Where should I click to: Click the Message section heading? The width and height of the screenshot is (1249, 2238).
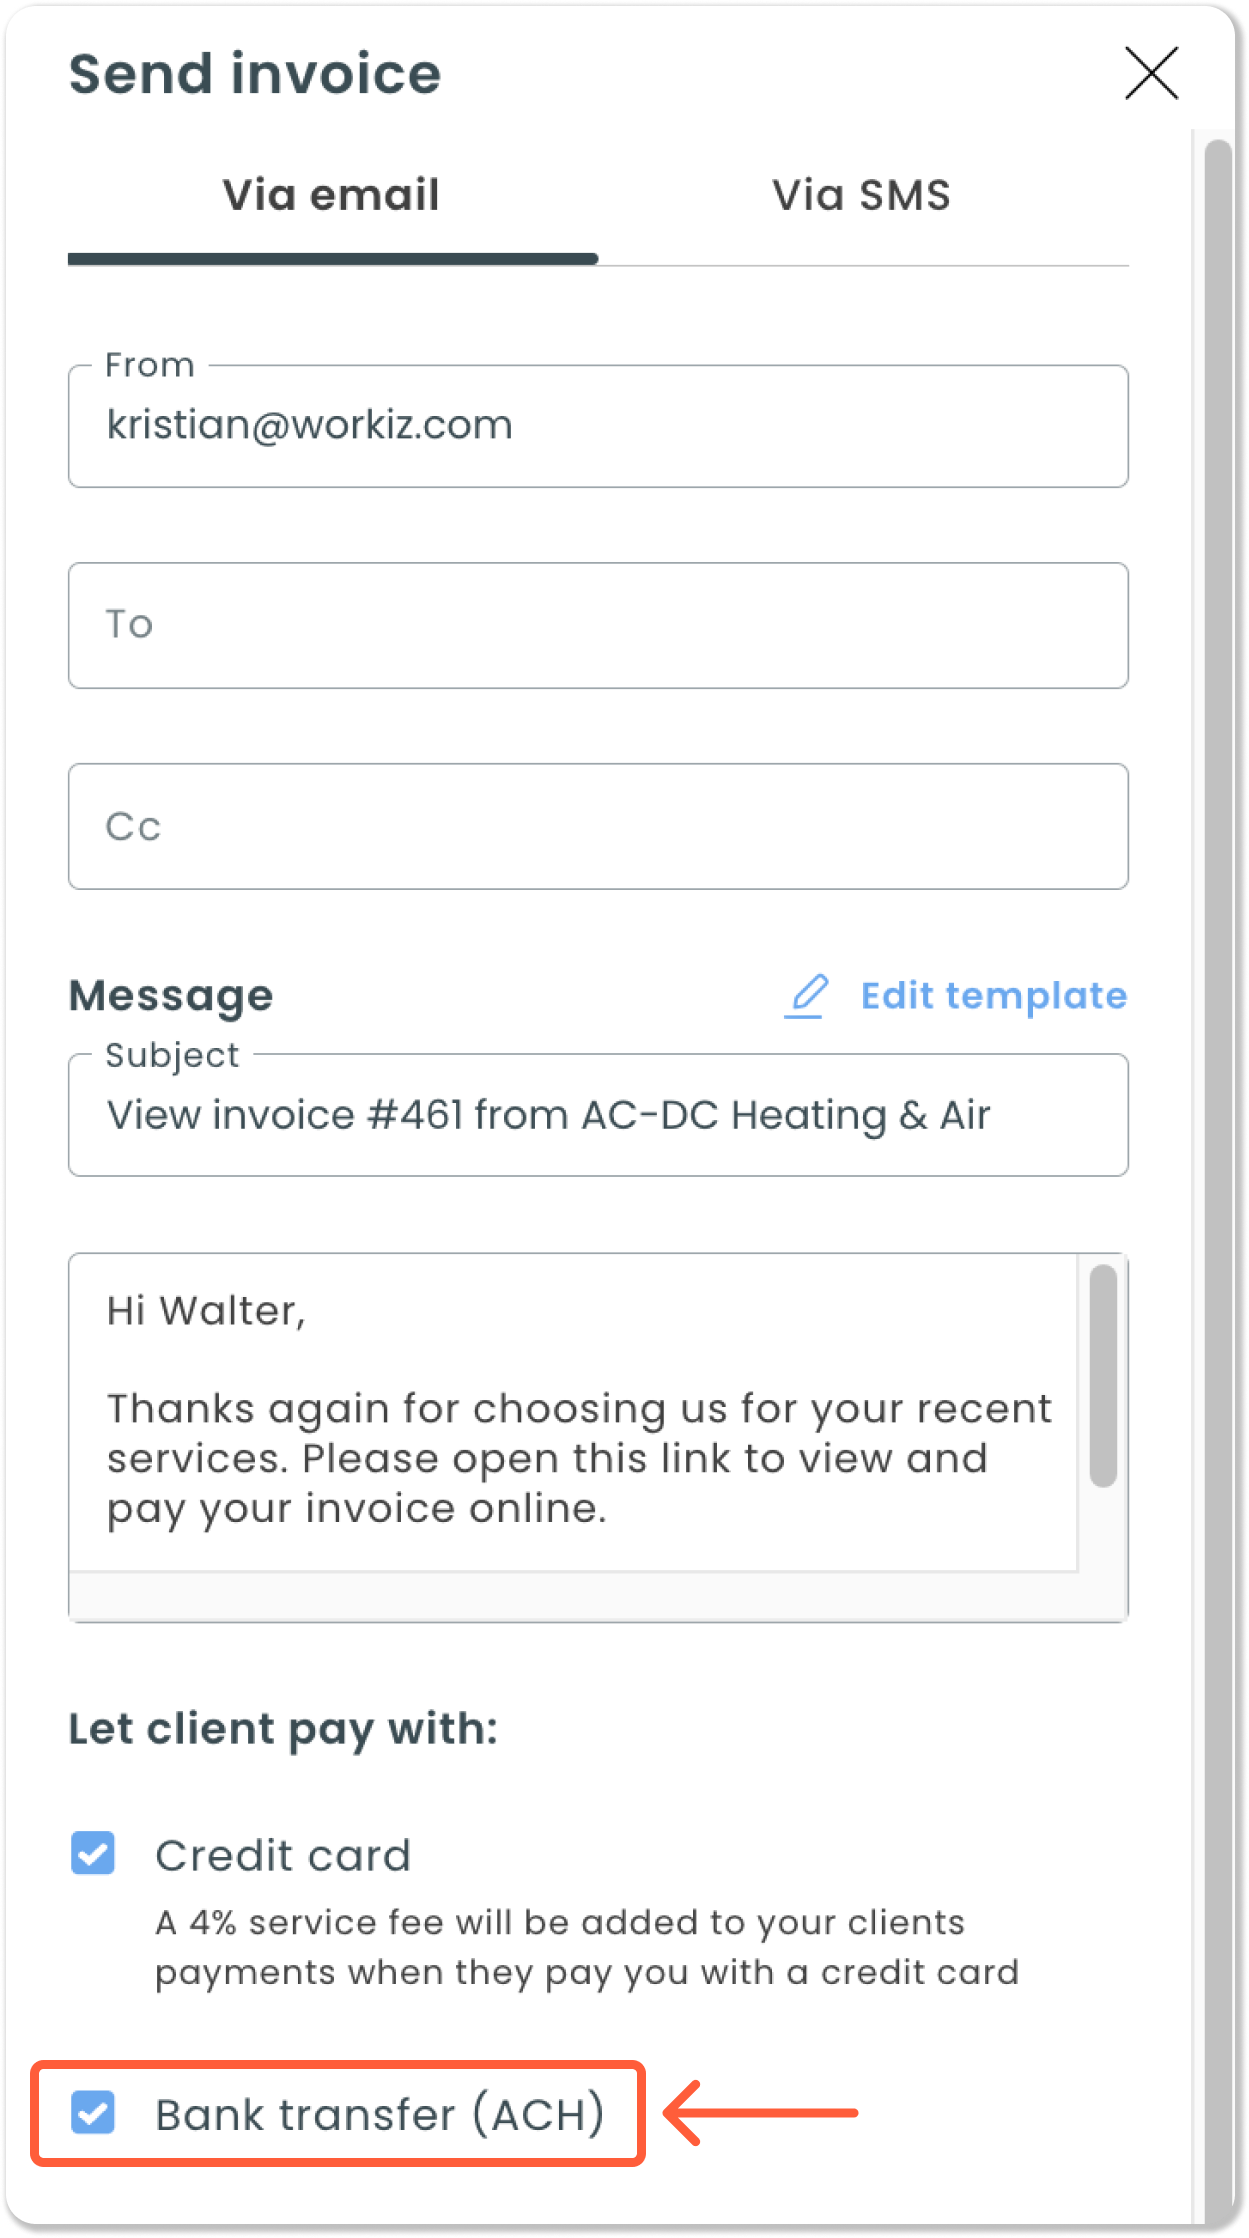coord(171,996)
